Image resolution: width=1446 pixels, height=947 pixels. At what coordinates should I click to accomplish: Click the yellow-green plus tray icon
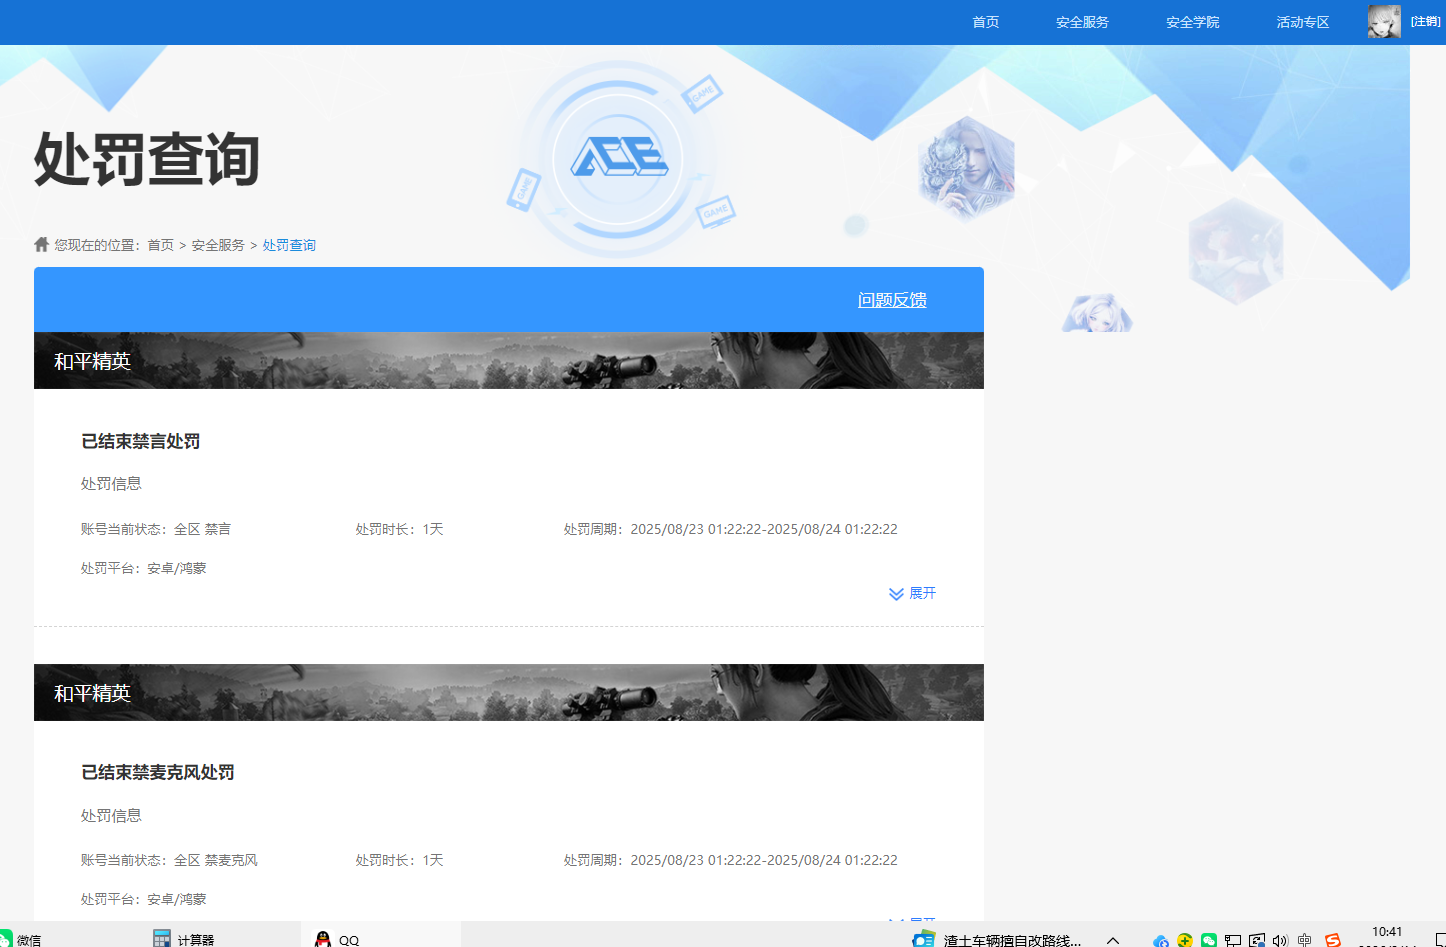(1185, 940)
